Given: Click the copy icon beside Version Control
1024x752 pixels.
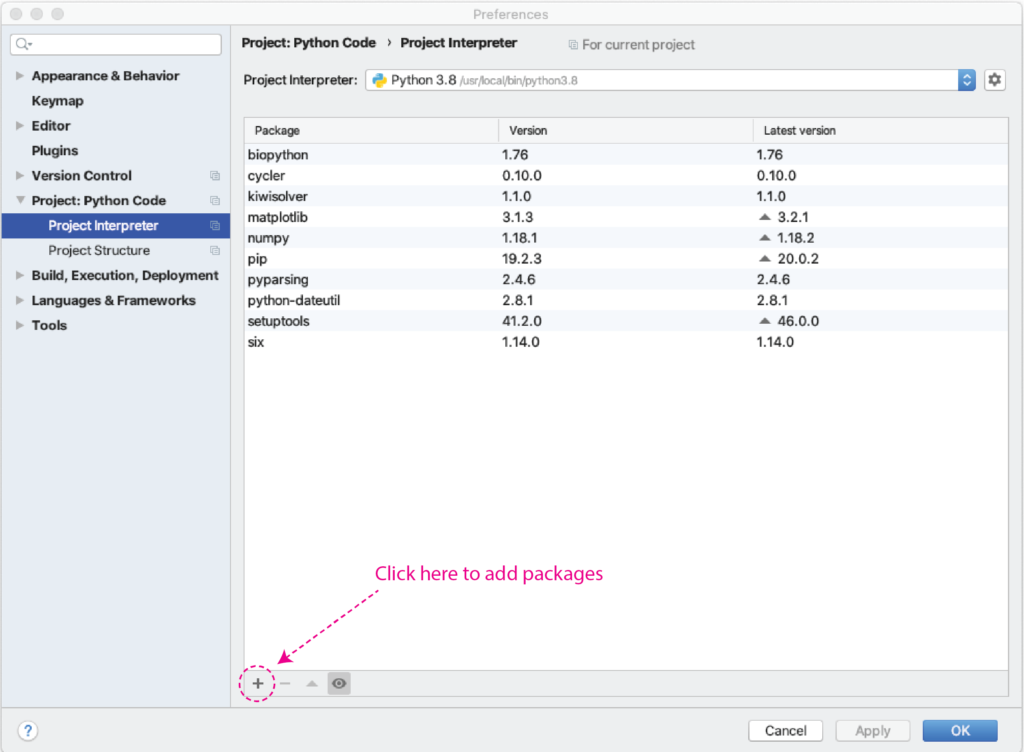Looking at the screenshot, I should tap(214, 176).
